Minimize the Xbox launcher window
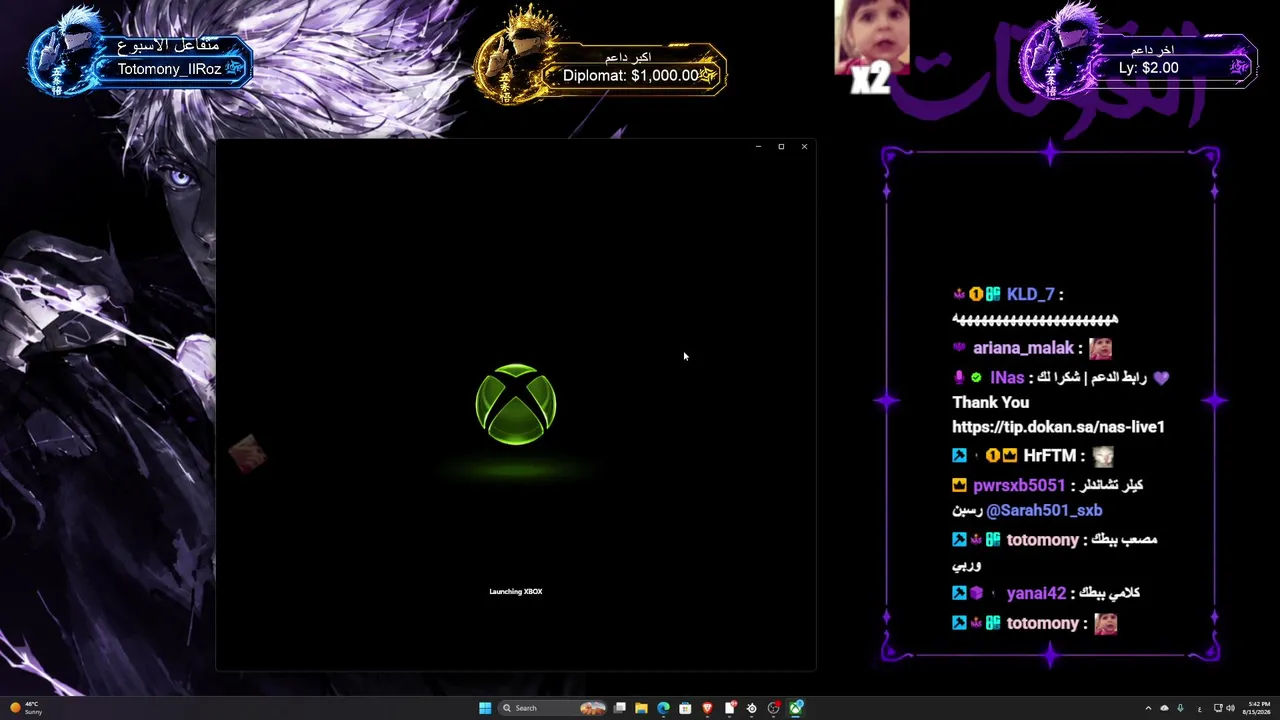Viewport: 1280px width, 720px height. point(758,147)
